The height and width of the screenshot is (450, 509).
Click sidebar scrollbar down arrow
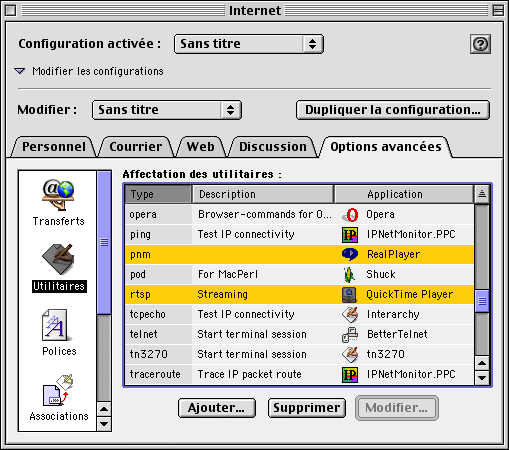[x=104, y=424]
